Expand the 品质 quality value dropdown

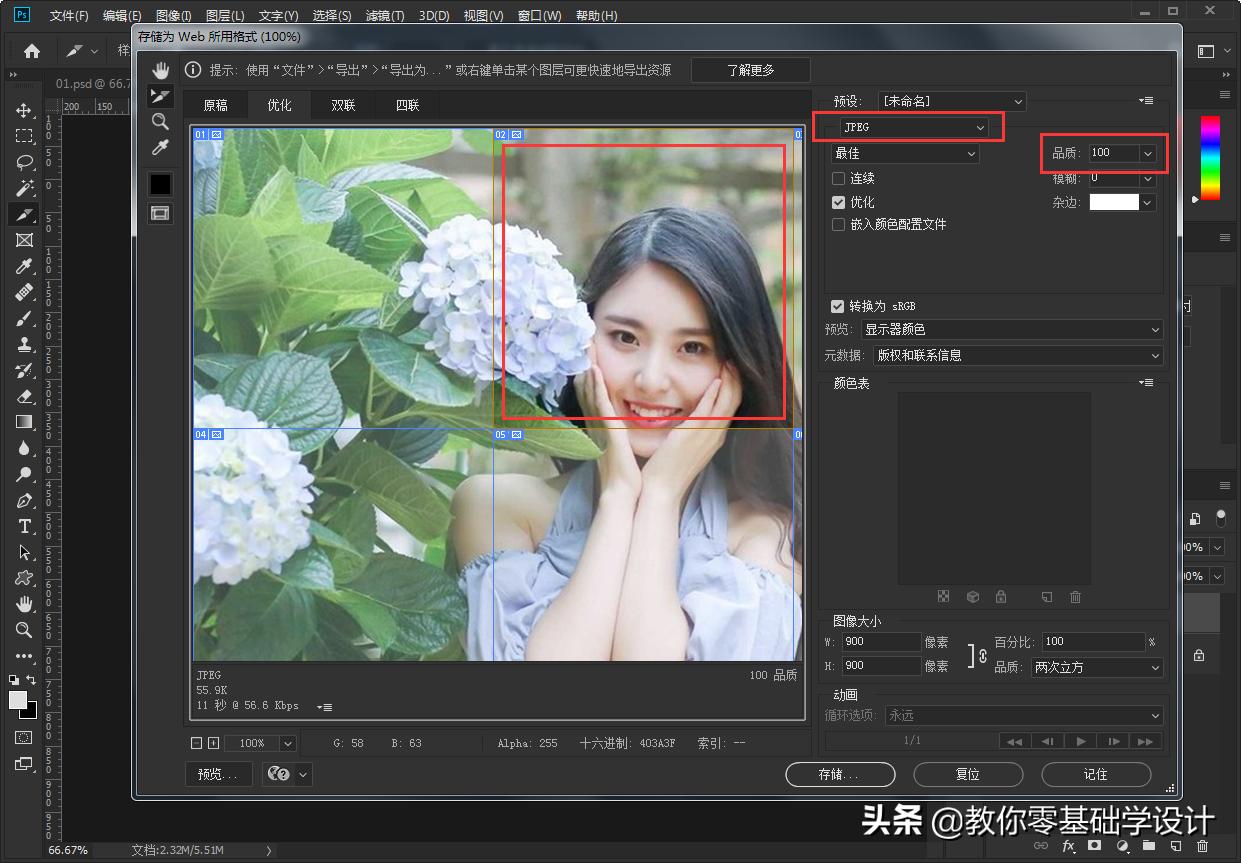tap(1148, 153)
